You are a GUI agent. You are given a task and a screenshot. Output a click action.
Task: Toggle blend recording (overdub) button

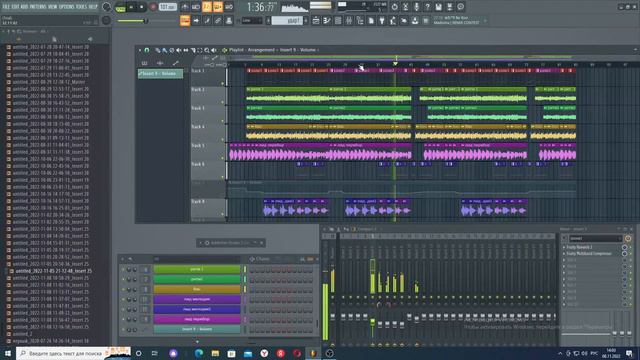218,7
